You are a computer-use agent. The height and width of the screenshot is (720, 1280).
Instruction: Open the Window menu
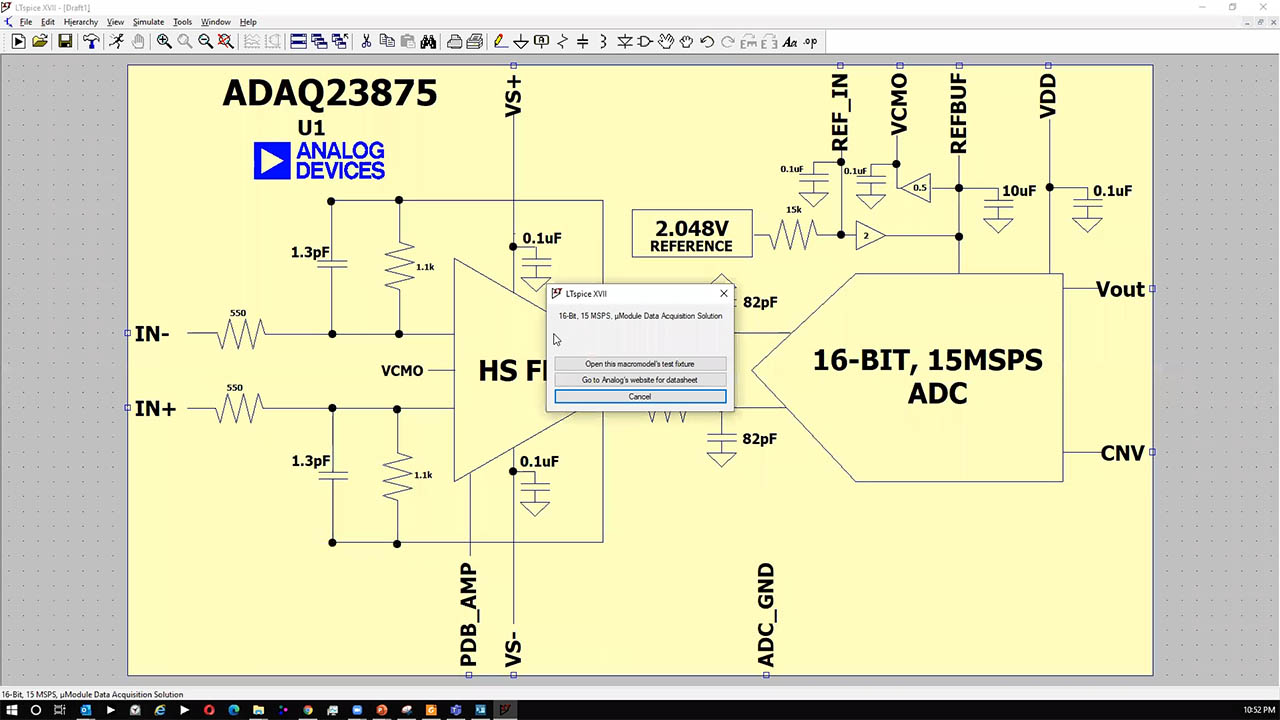coord(216,21)
